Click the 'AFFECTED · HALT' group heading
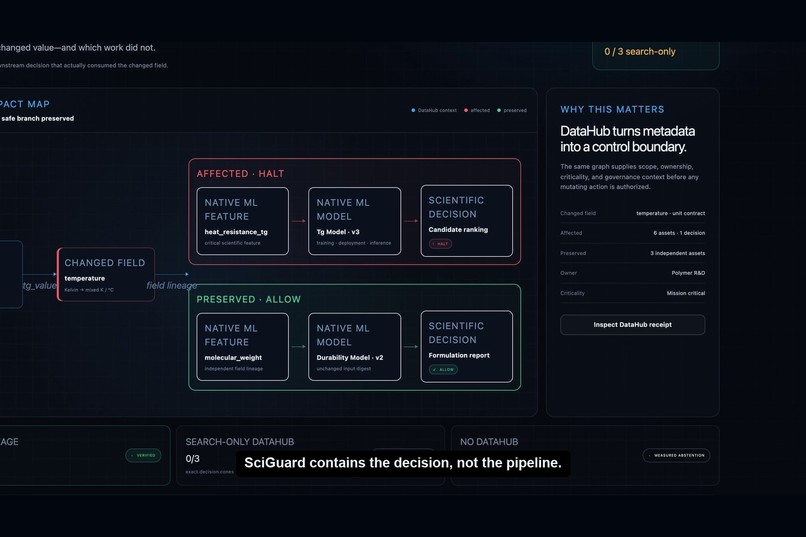Image resolution: width=806 pixels, height=537 pixels. pos(240,174)
